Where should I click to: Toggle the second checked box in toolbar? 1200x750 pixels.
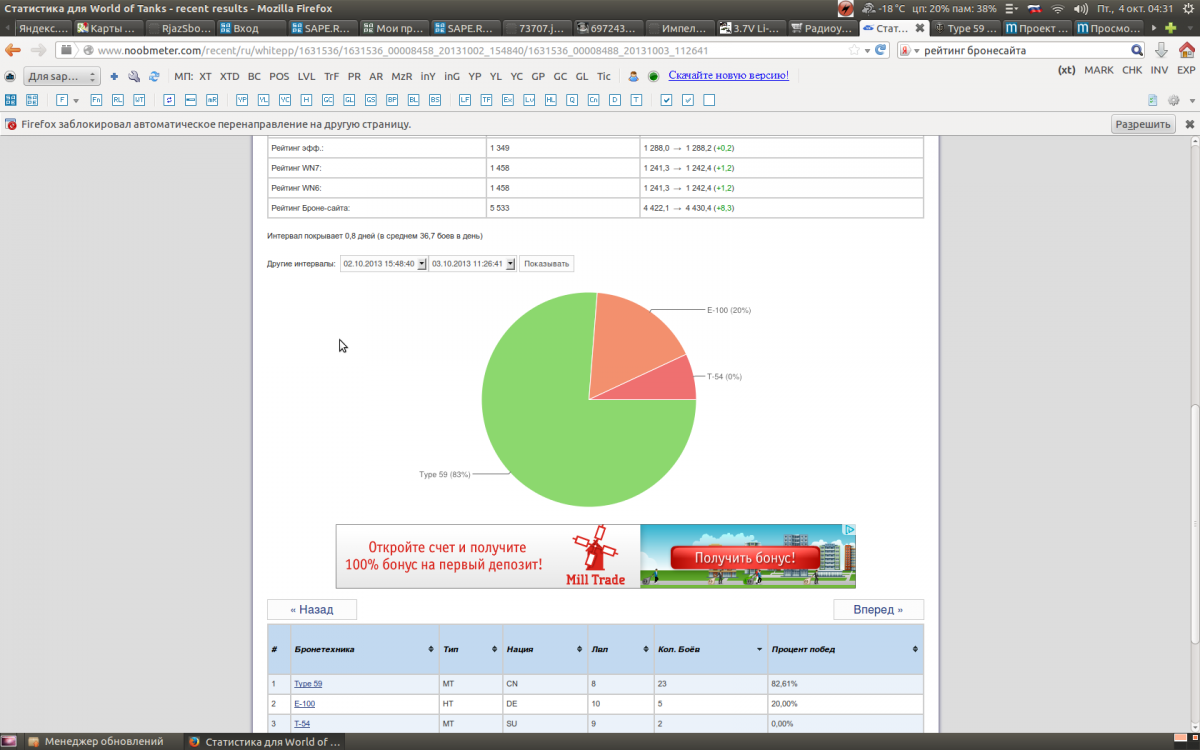[x=688, y=100]
